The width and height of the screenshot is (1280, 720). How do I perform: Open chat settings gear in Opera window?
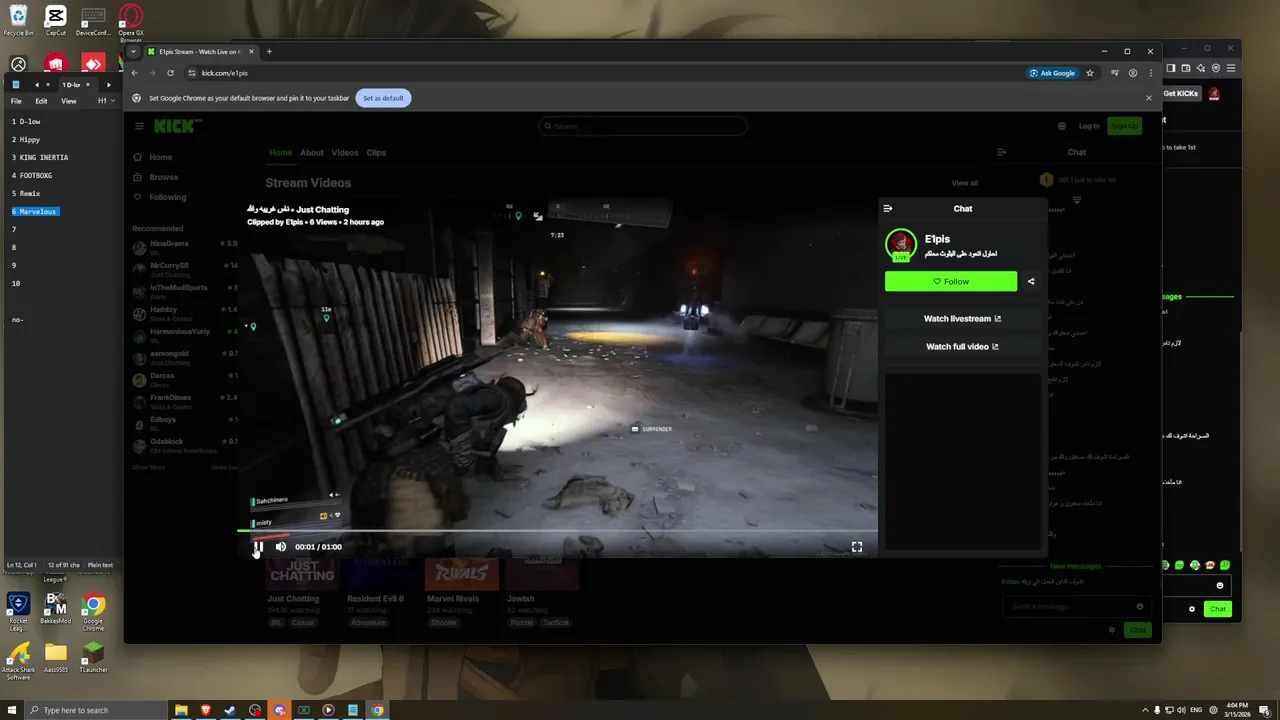pyautogui.click(x=1192, y=609)
